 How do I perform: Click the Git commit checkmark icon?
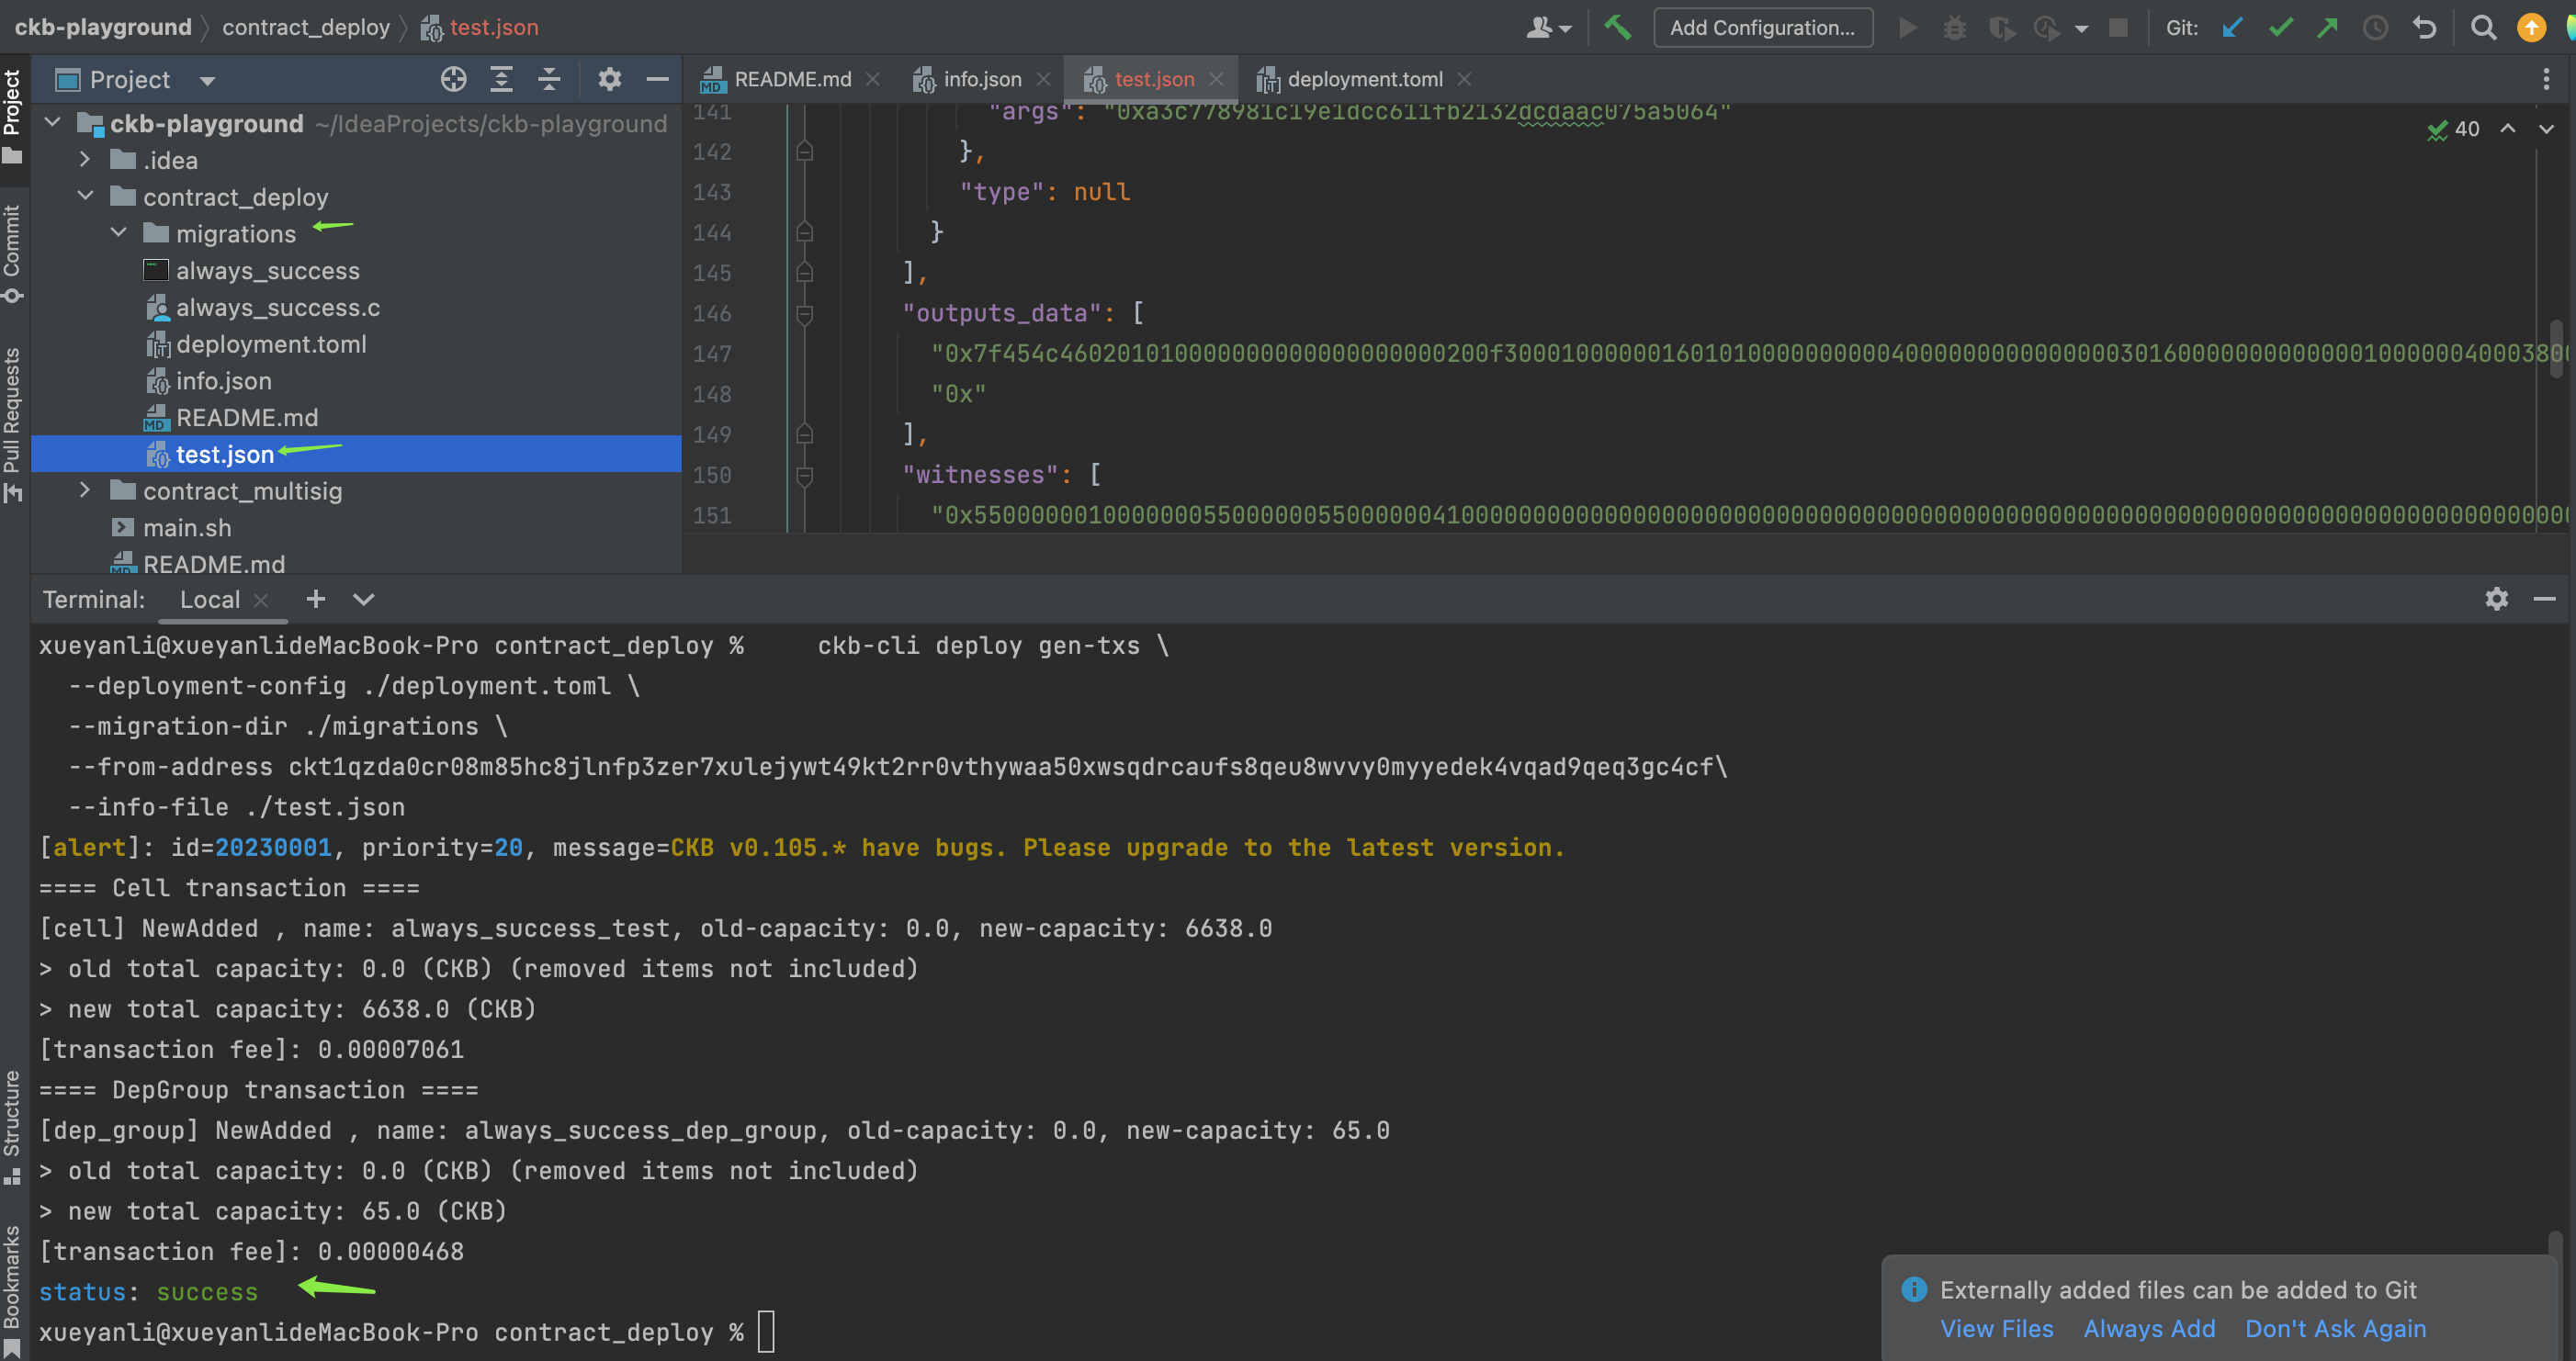(2280, 27)
